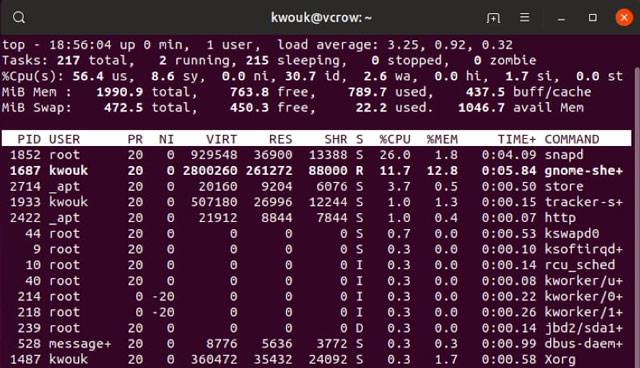Click the 1046.7 avail Mem value
This screenshot has height=368, width=640.
(x=481, y=108)
